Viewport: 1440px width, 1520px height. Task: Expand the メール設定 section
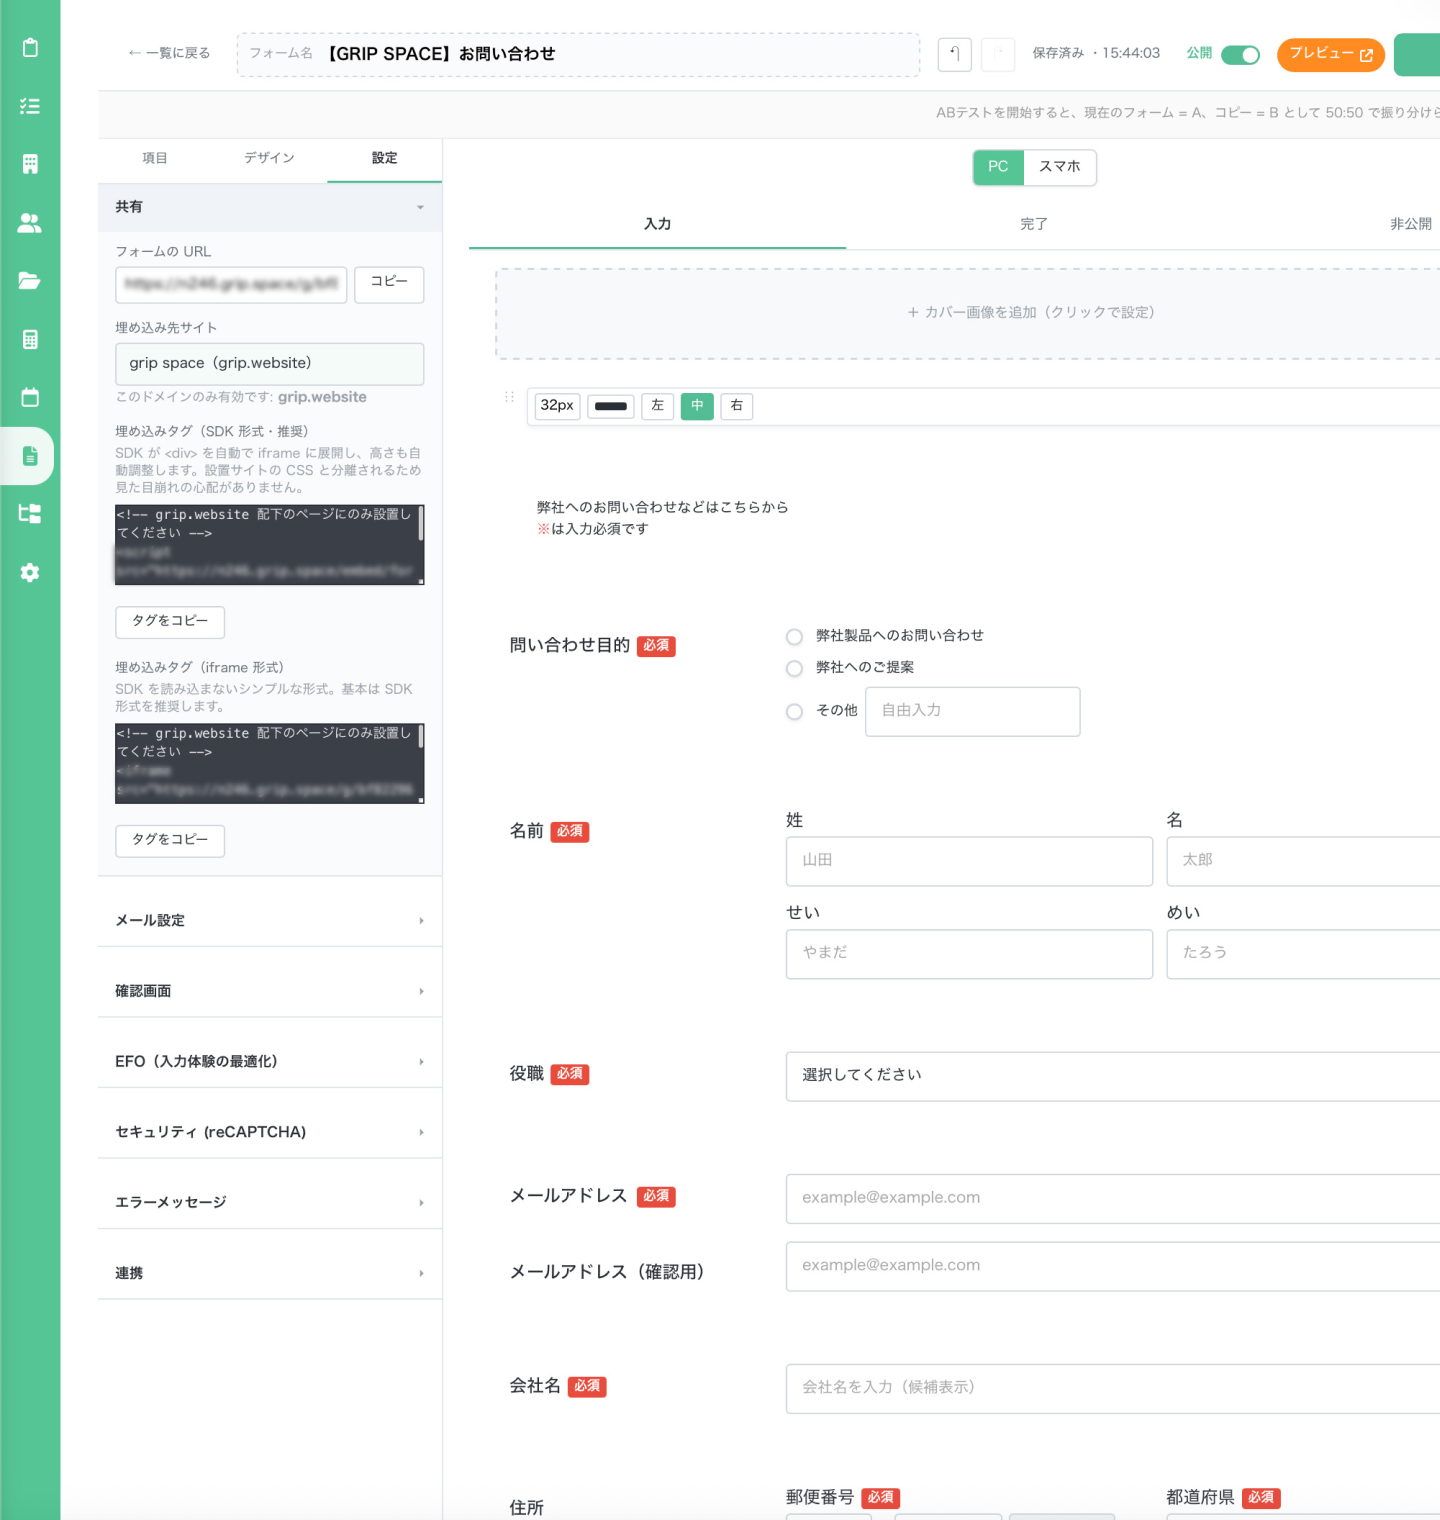tap(270, 920)
